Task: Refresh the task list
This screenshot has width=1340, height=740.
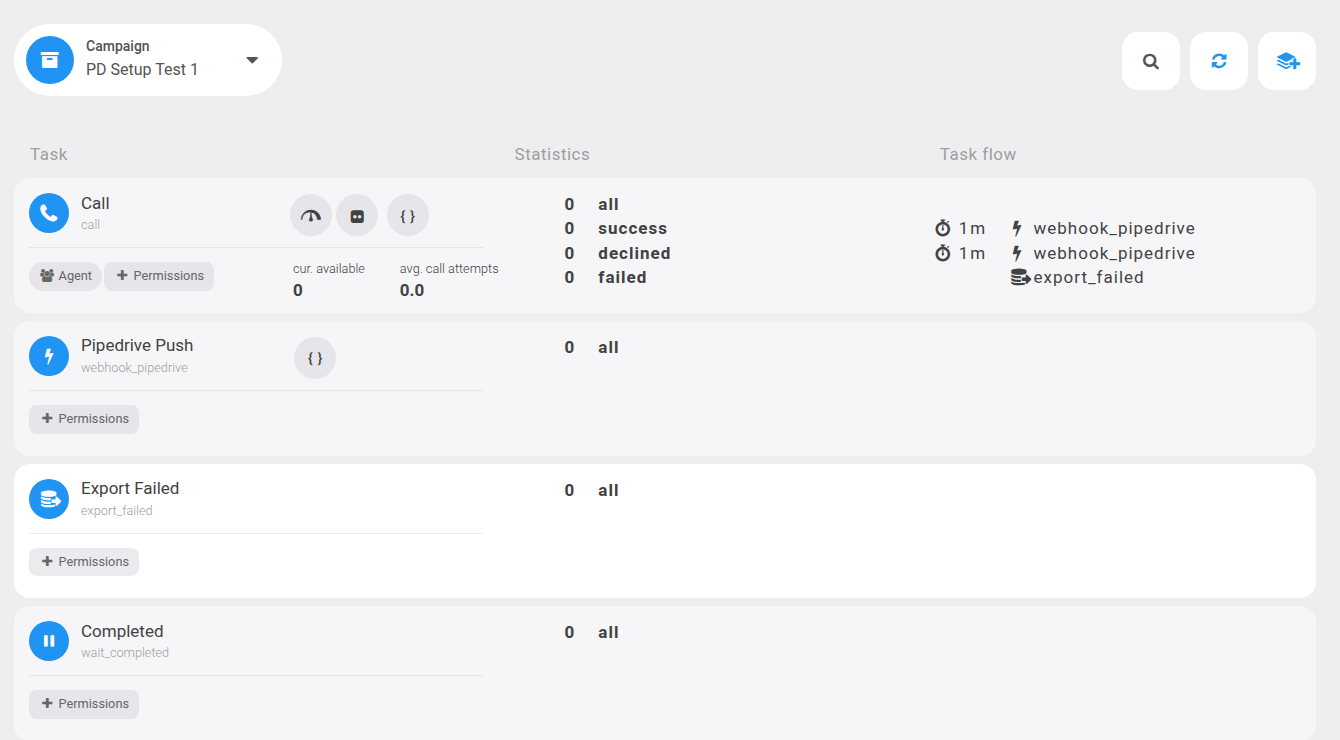Action: pos(1219,61)
